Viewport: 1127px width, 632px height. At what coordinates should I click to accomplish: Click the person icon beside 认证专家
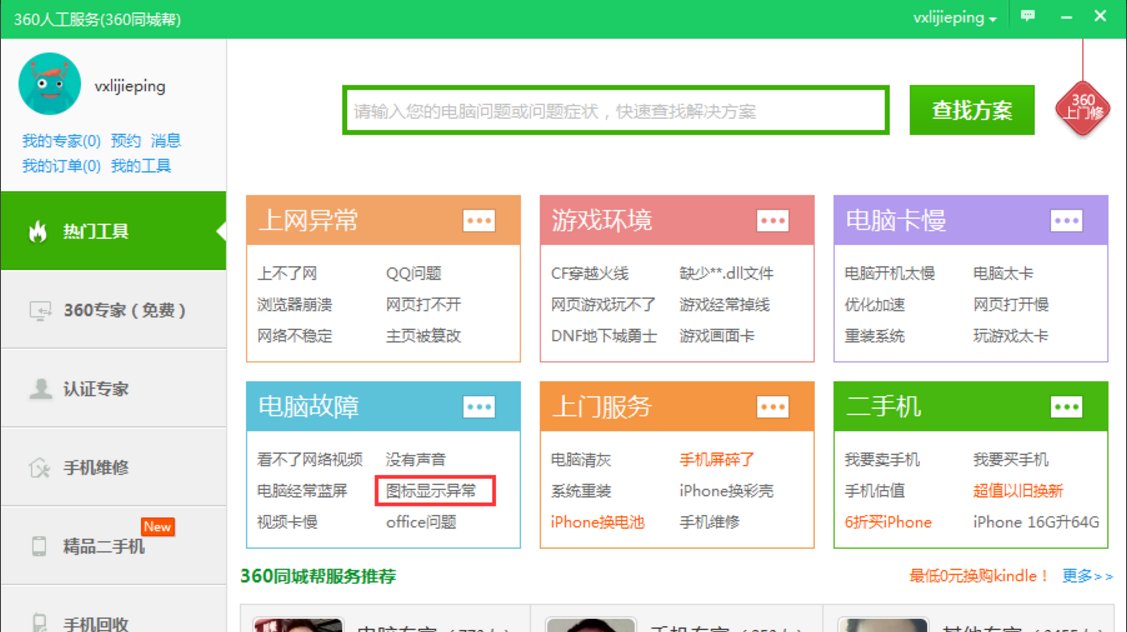(x=42, y=389)
